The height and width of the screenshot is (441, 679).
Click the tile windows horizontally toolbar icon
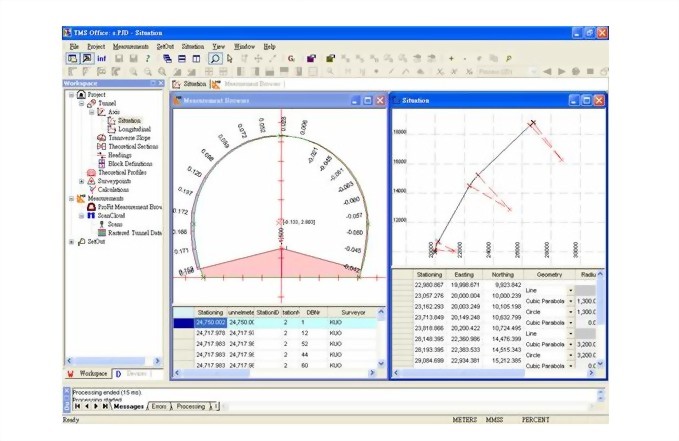(x=182, y=58)
